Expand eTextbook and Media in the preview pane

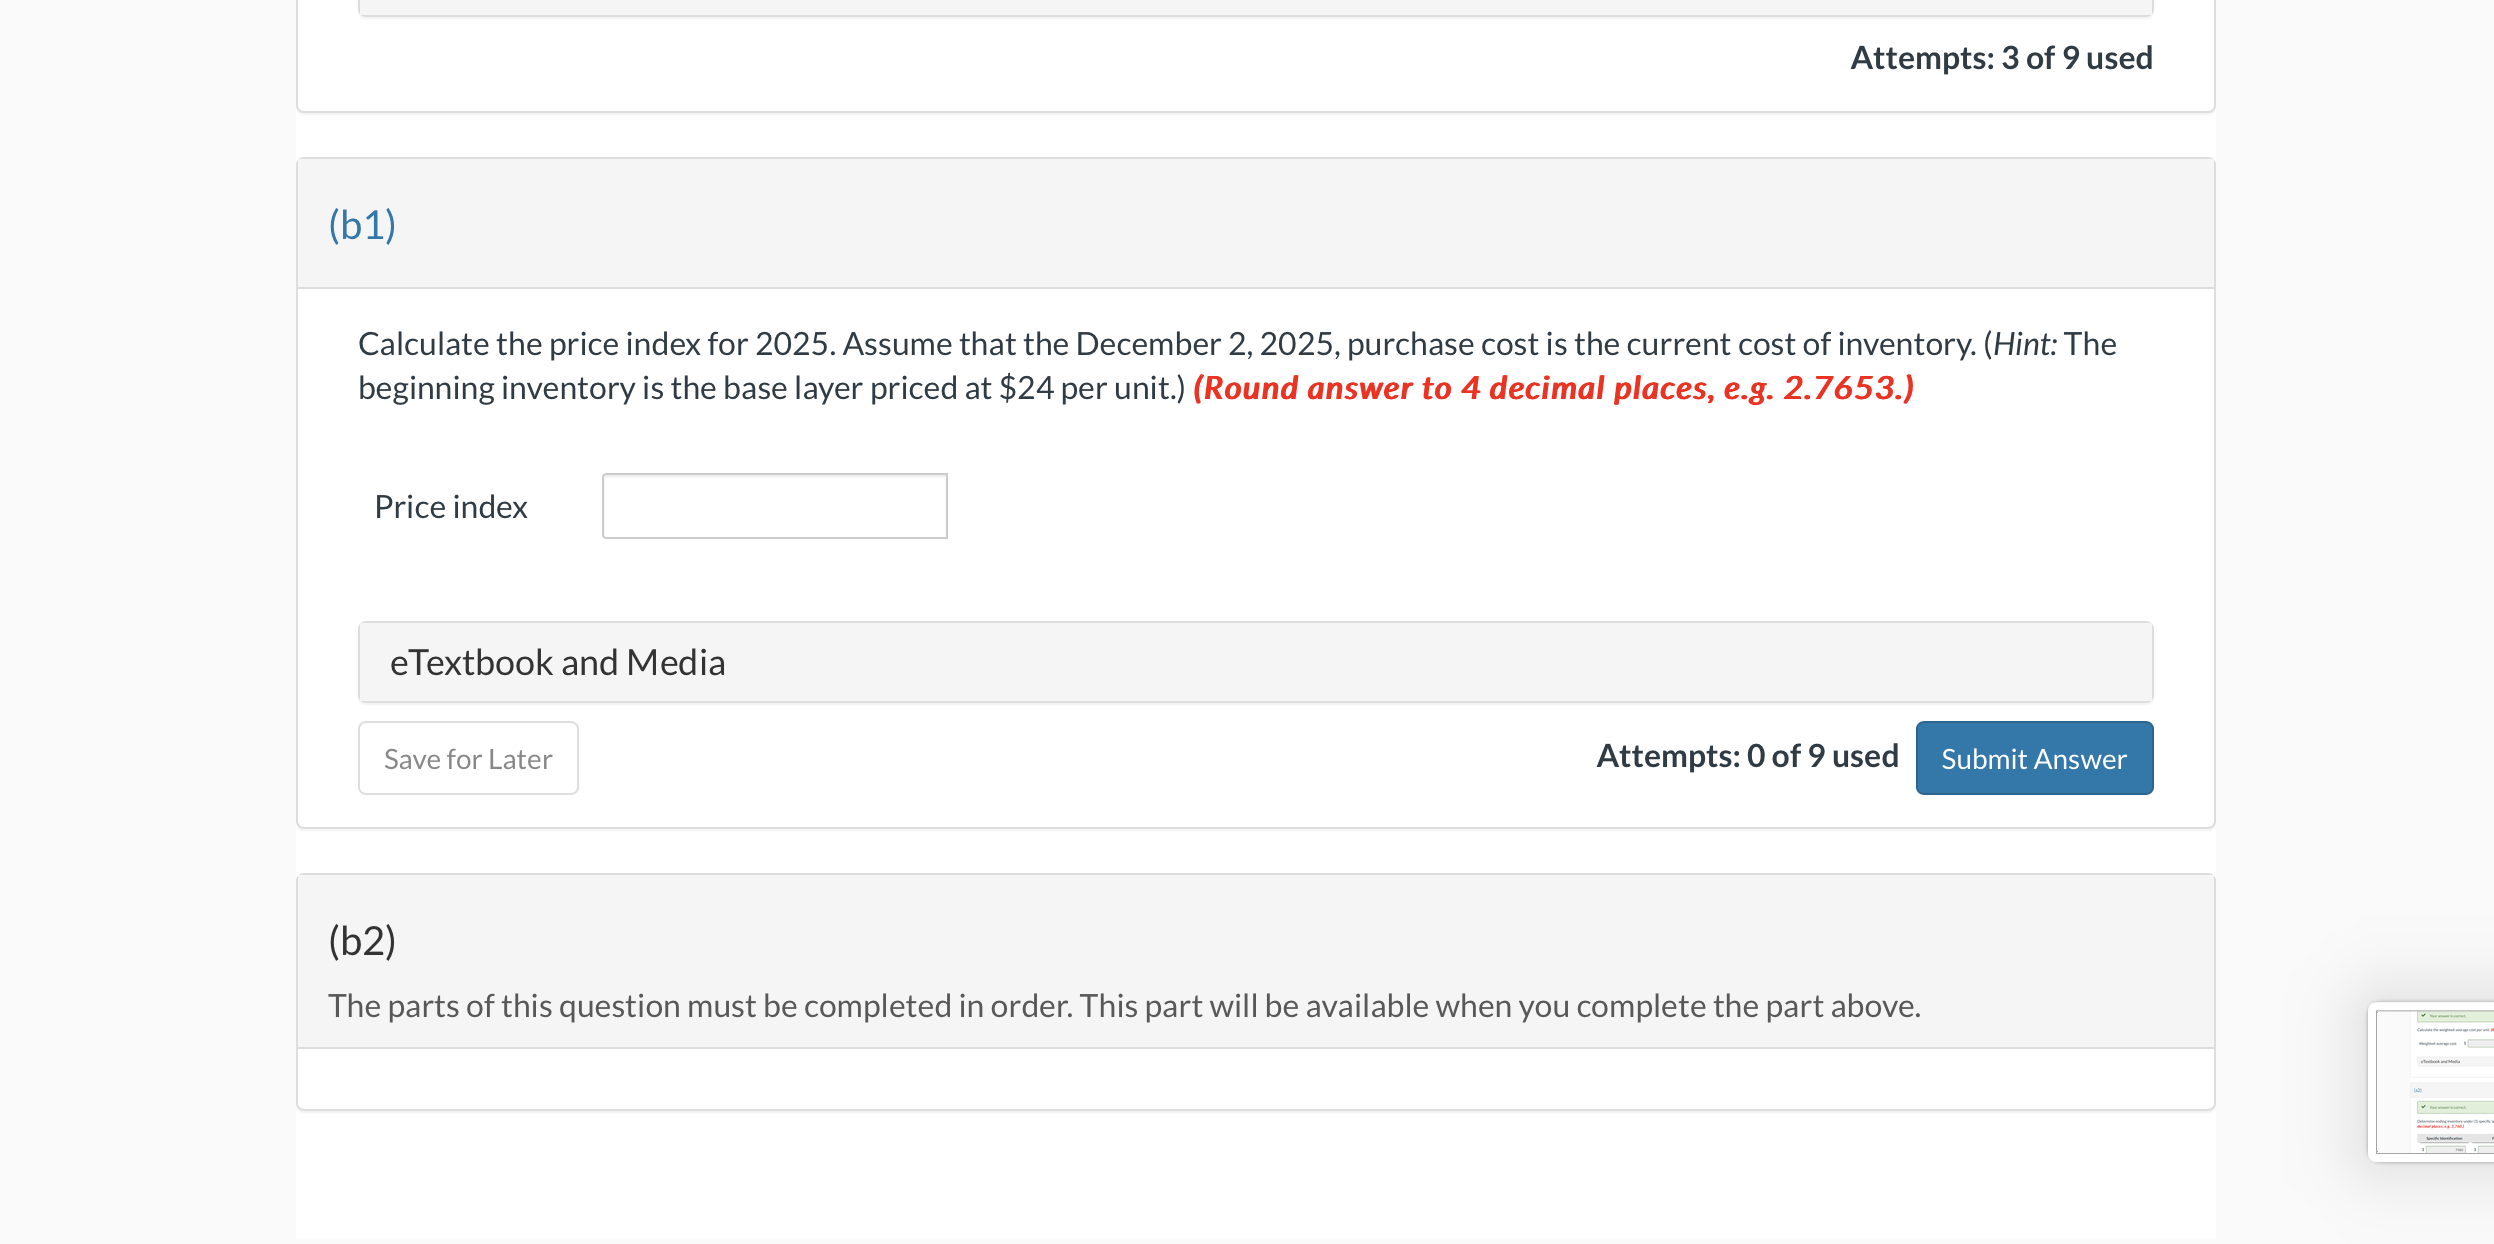point(2440,1061)
